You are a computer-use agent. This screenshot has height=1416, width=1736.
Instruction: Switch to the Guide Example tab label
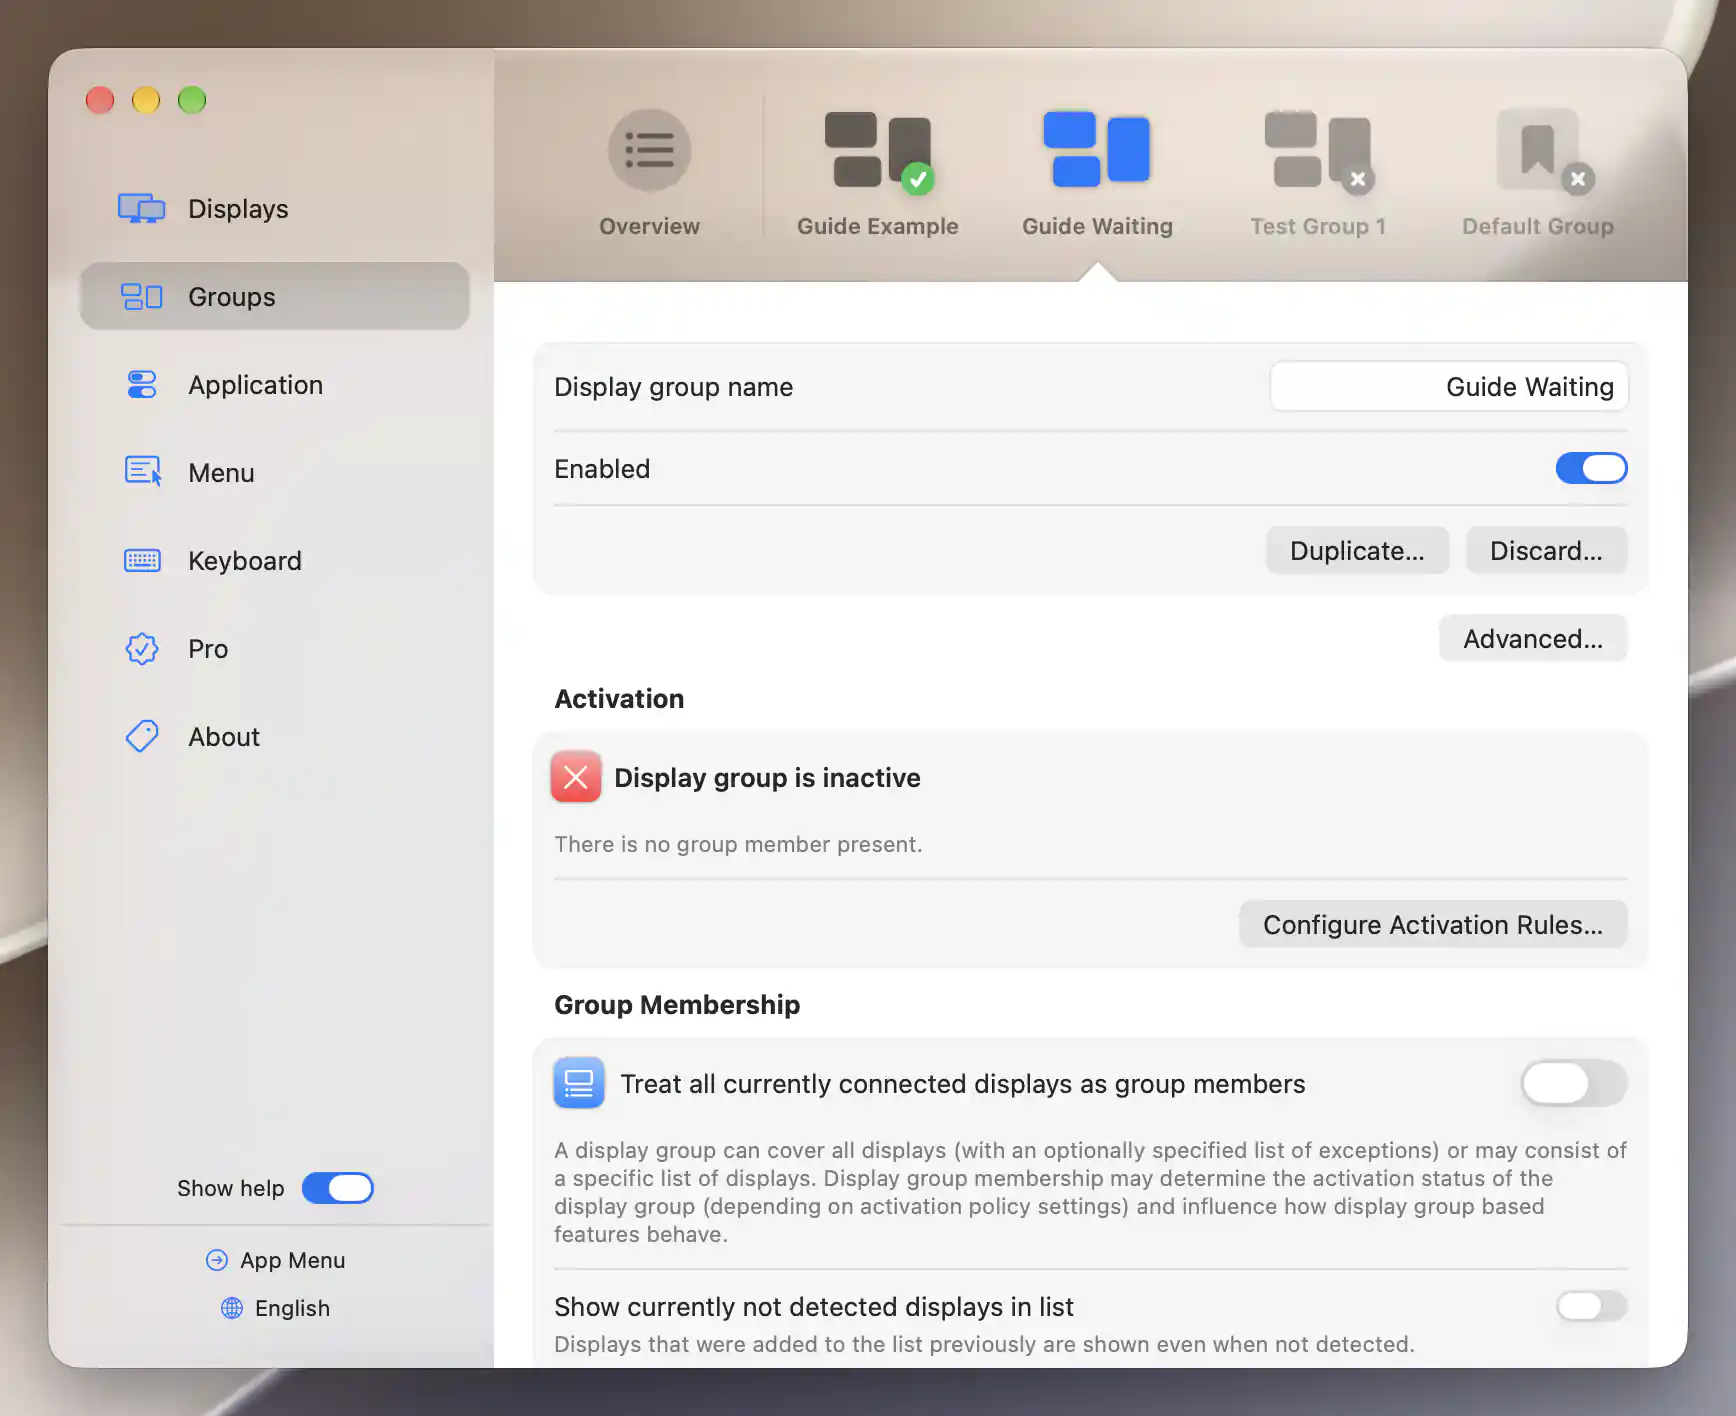(878, 226)
